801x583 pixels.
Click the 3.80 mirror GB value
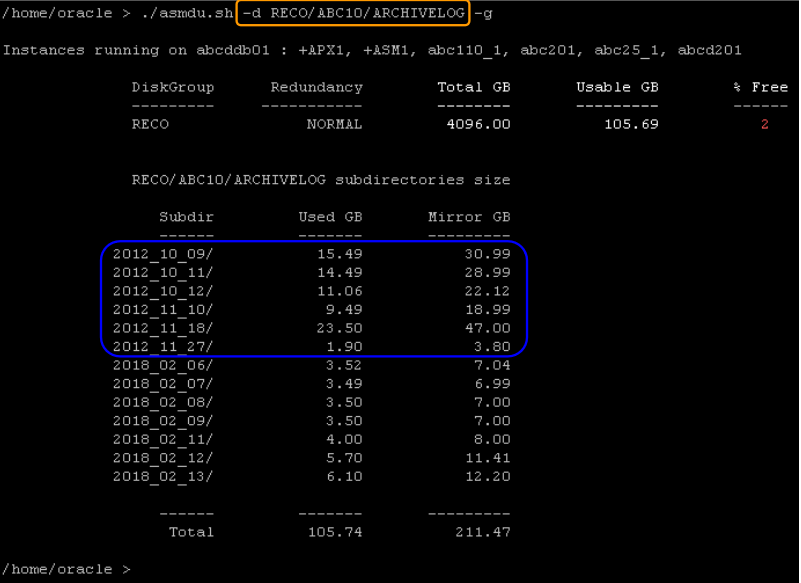point(492,346)
